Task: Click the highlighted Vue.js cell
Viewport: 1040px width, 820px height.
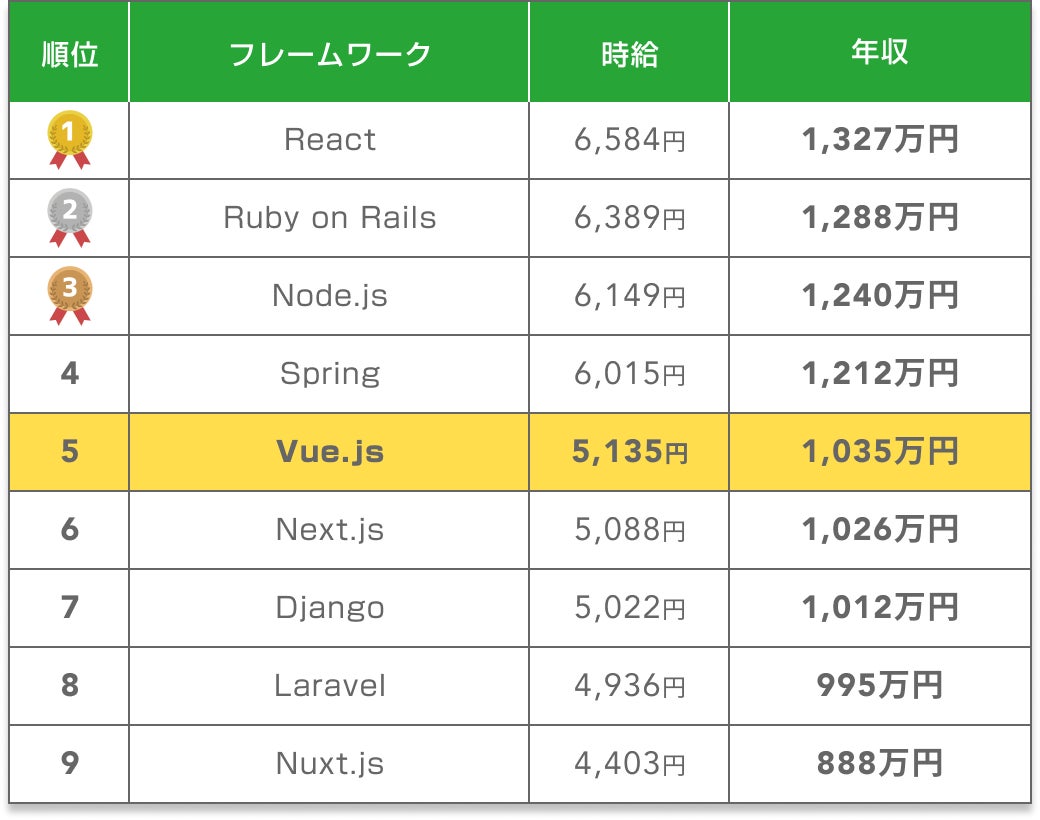Action: [330, 451]
